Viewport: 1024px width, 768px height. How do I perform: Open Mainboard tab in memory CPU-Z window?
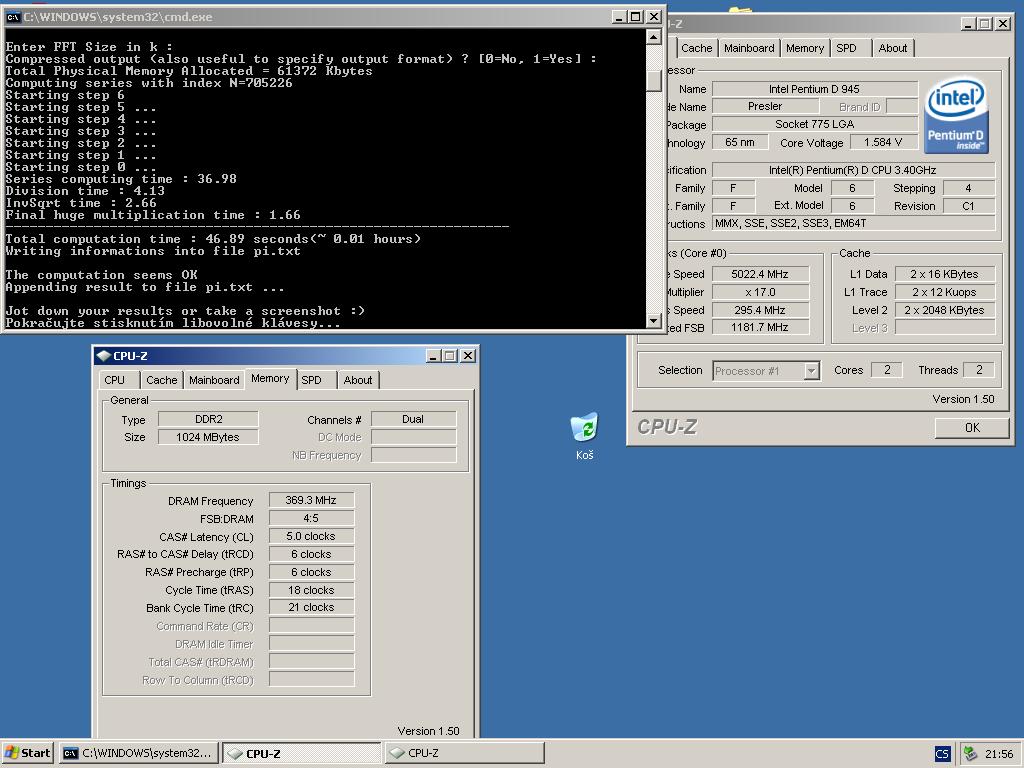214,380
